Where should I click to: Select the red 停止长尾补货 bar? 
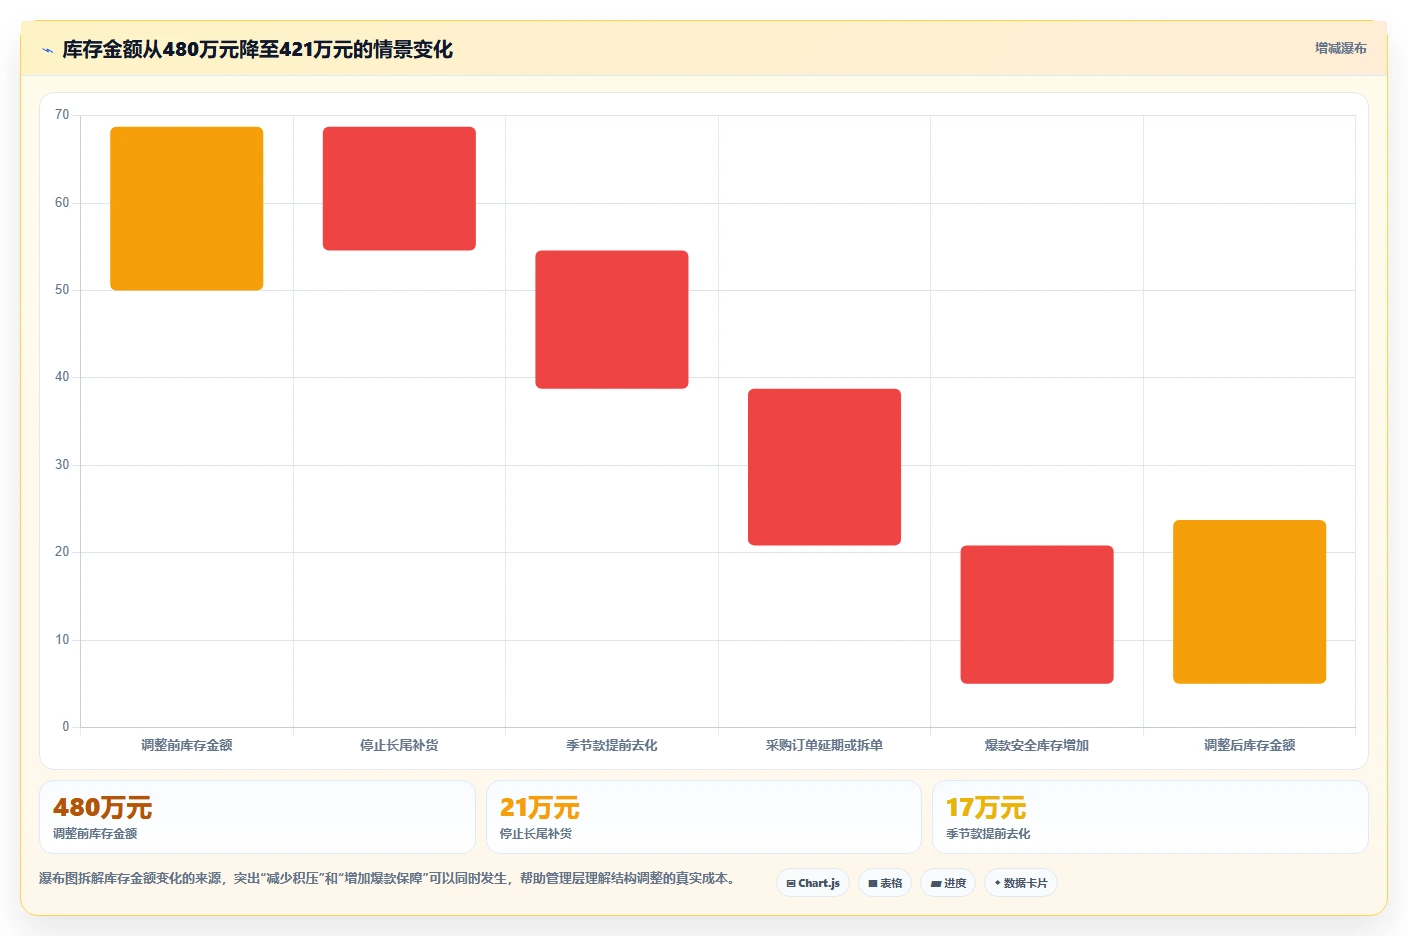[x=399, y=188]
